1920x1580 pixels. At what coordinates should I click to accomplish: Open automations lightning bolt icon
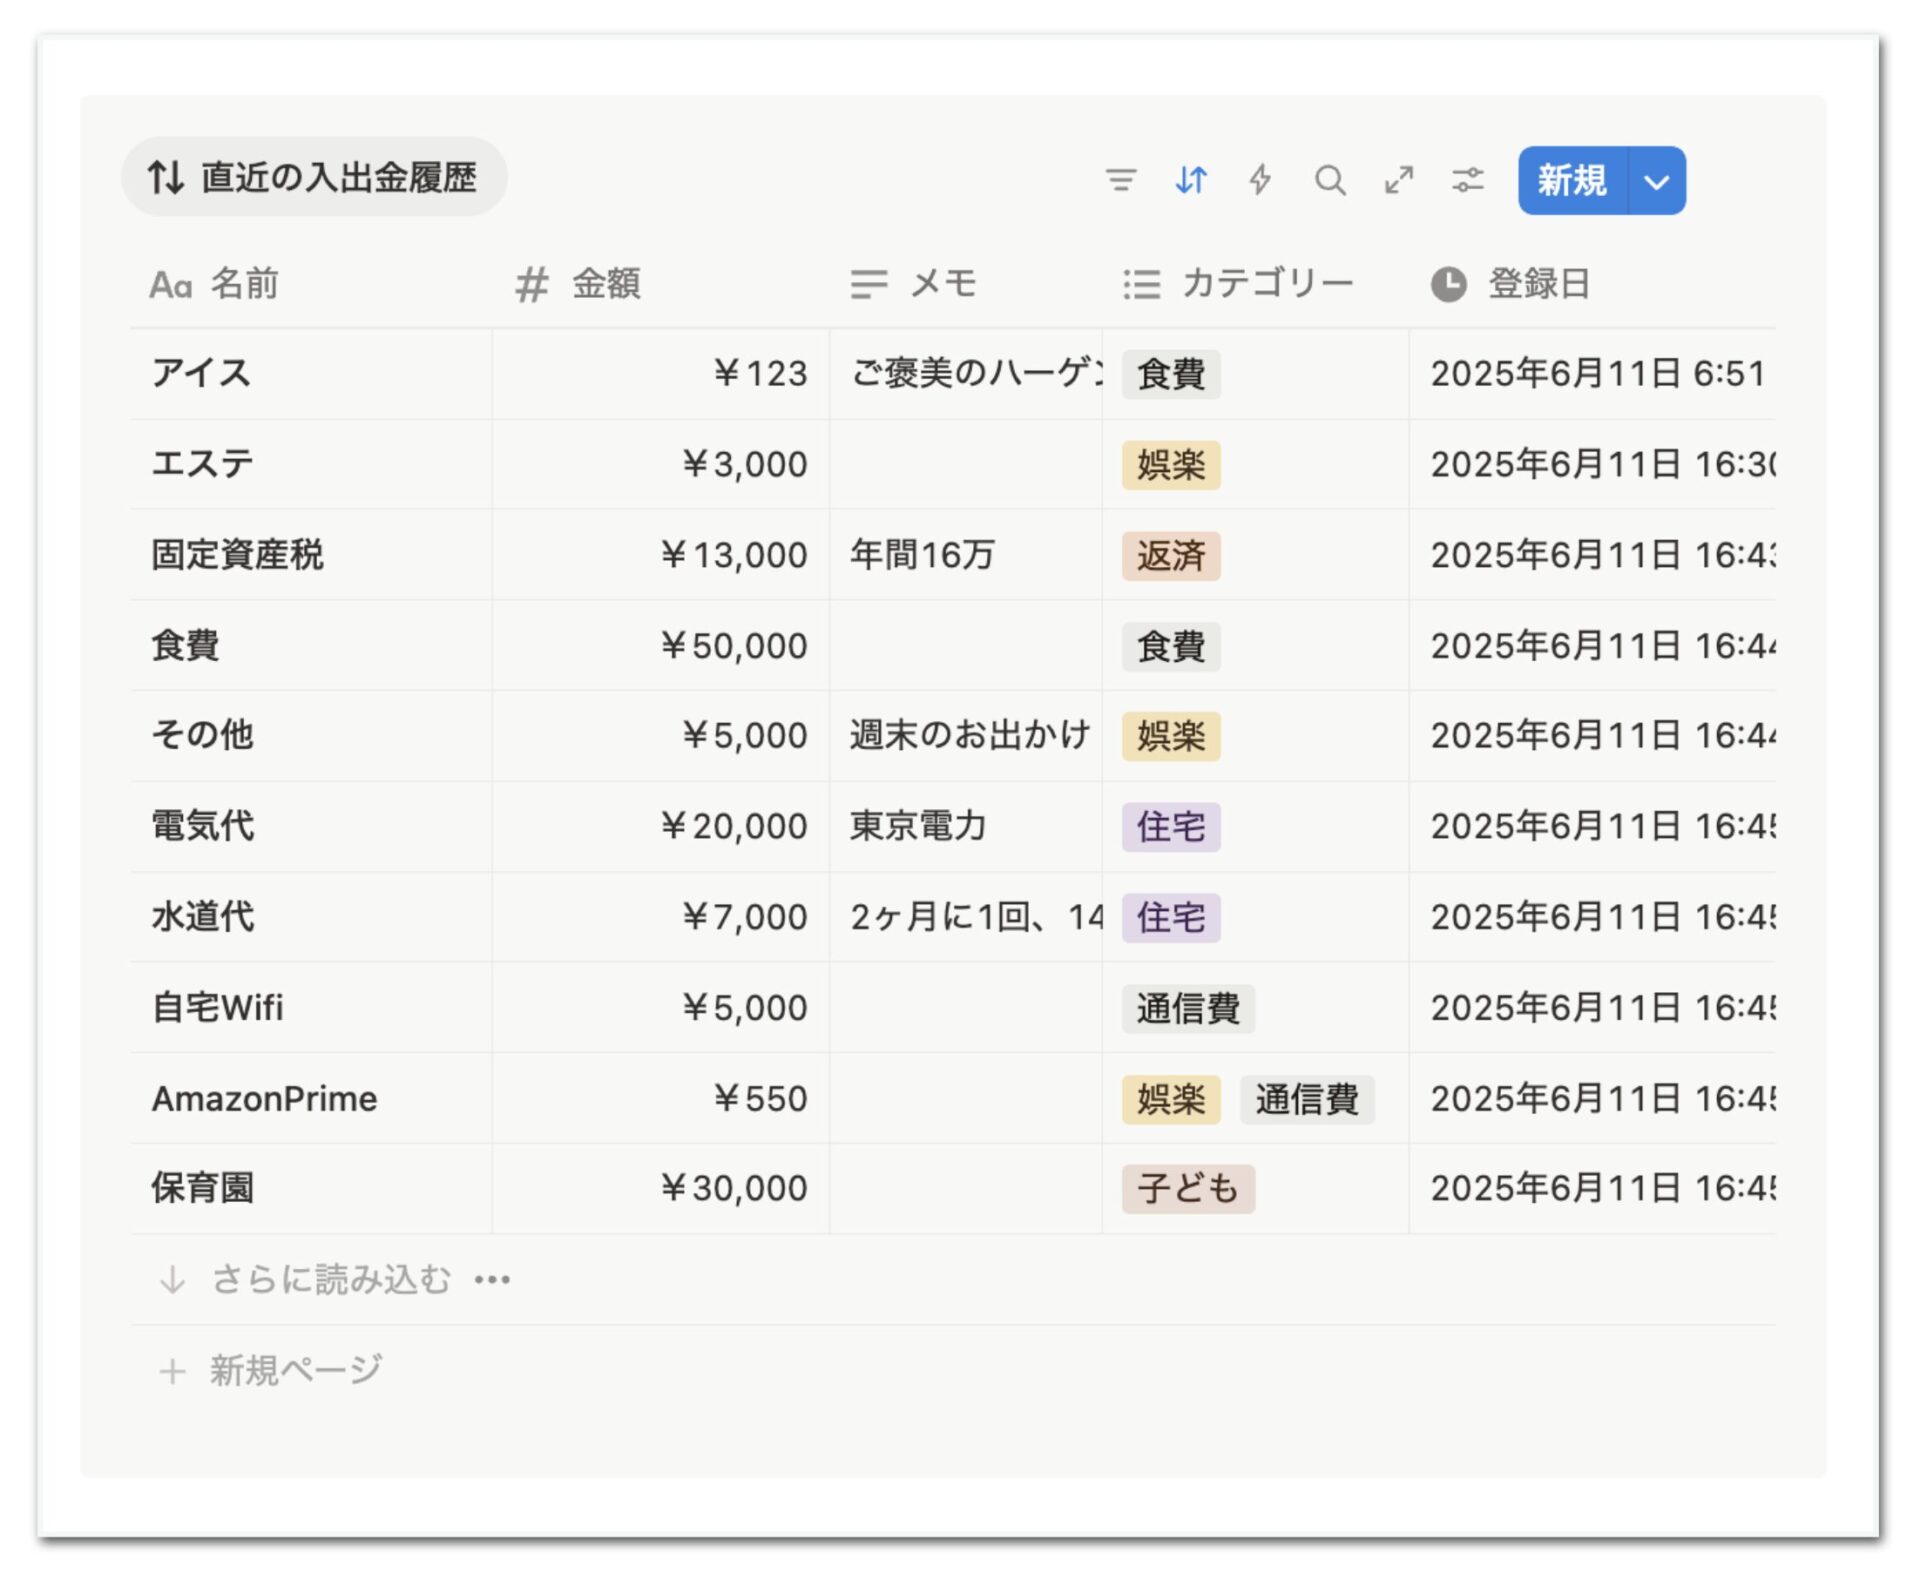(1260, 180)
